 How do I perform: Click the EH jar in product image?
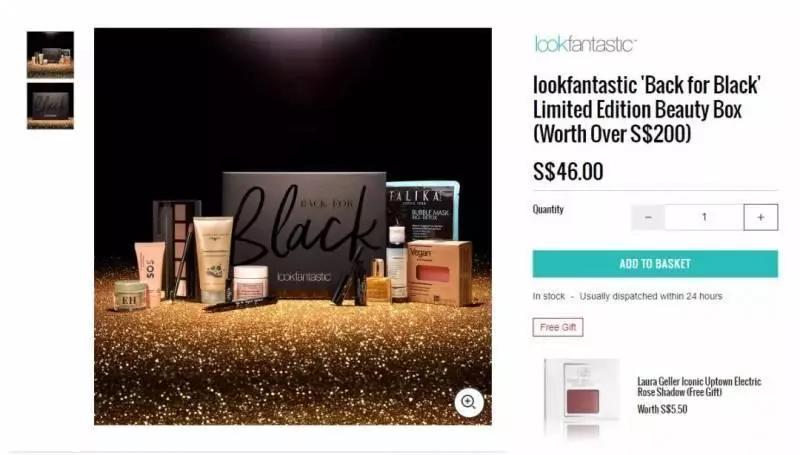(130, 296)
